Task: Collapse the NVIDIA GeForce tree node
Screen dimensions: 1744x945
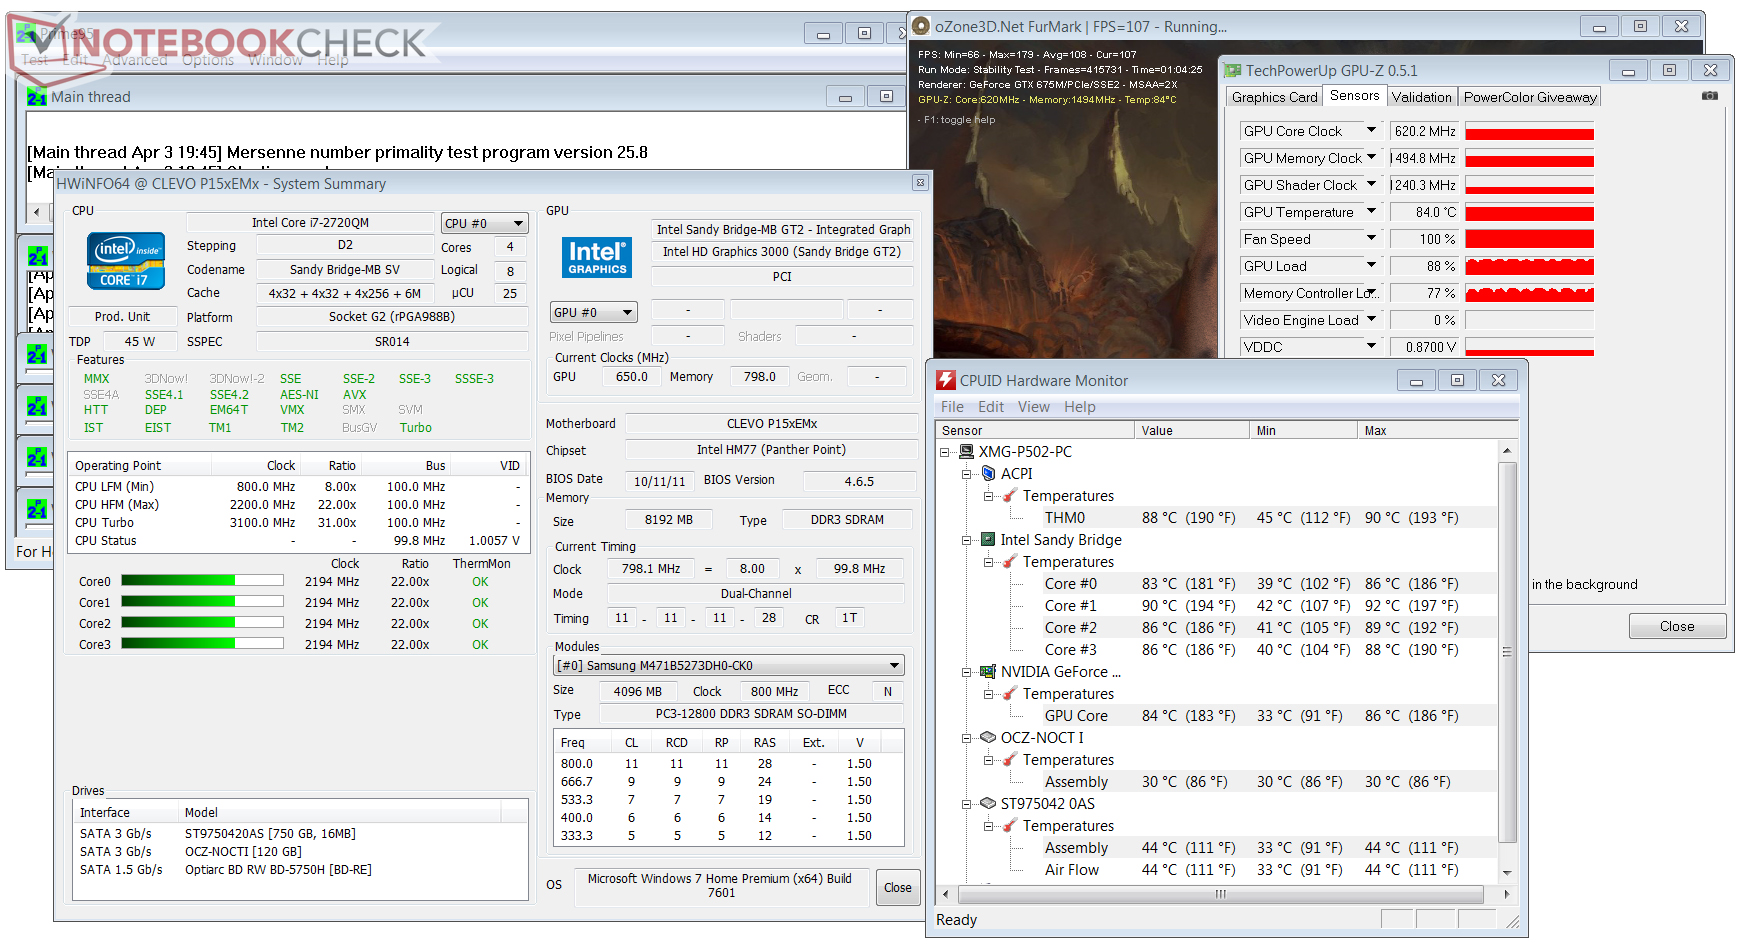Action: pyautogui.click(x=967, y=672)
